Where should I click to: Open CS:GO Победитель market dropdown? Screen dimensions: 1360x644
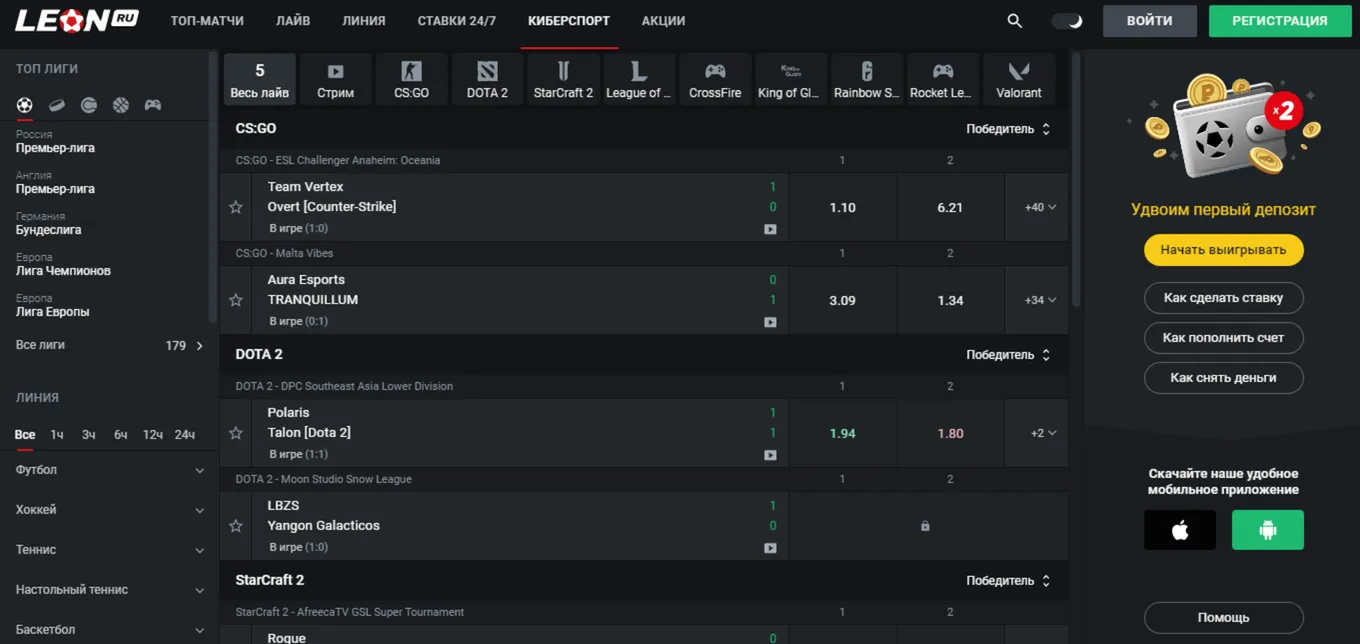[1008, 129]
